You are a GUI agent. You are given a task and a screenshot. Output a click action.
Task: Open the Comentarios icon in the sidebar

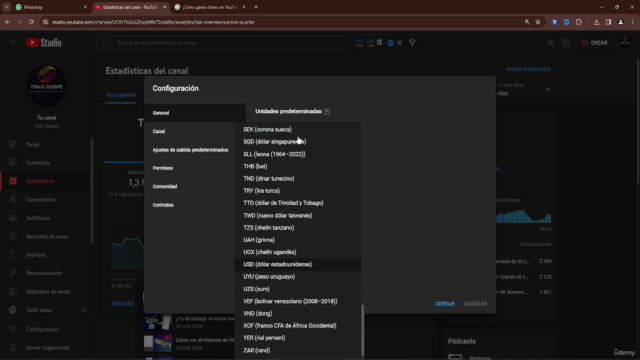(13, 200)
